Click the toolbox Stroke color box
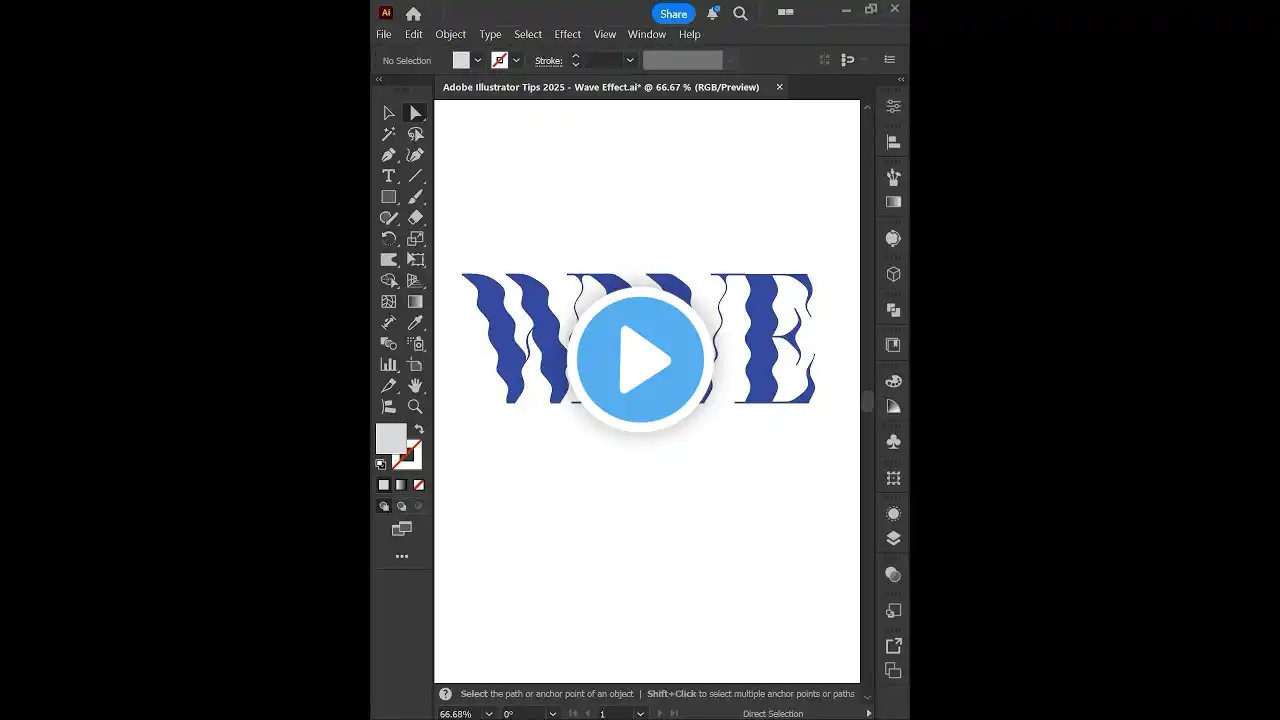Viewport: 1280px width, 720px height. click(409, 457)
